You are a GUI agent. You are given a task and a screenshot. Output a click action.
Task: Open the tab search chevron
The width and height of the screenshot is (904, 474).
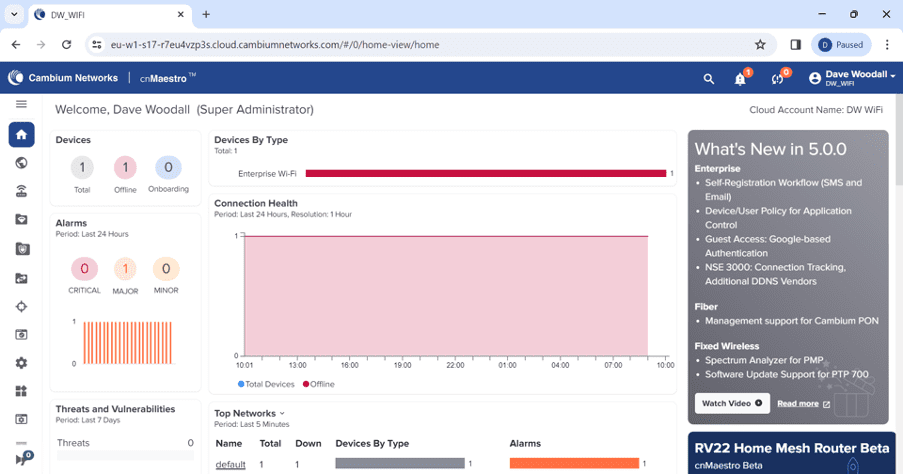click(x=14, y=14)
